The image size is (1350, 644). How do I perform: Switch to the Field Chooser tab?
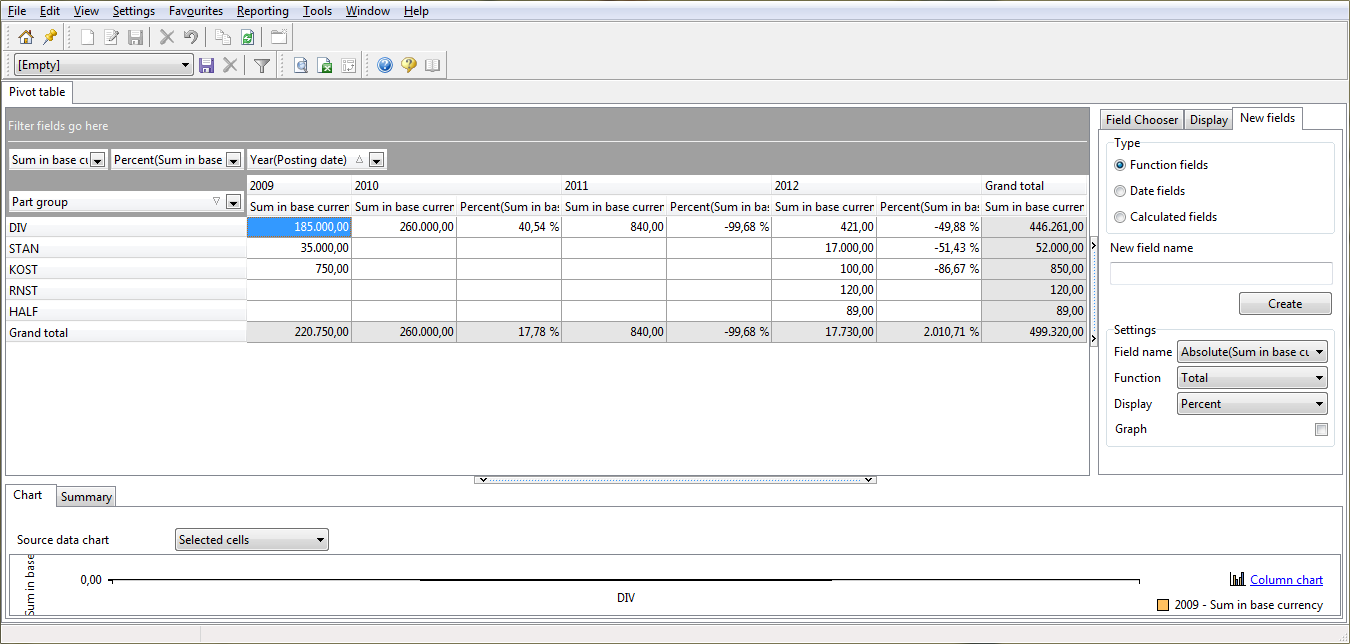pos(1141,119)
